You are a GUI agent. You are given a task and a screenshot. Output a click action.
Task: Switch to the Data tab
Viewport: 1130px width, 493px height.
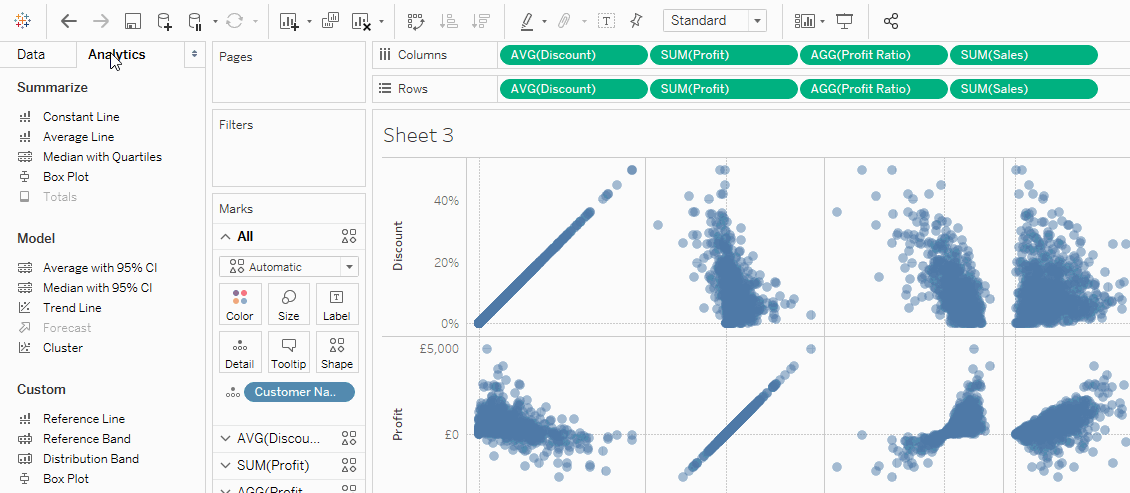pos(31,55)
